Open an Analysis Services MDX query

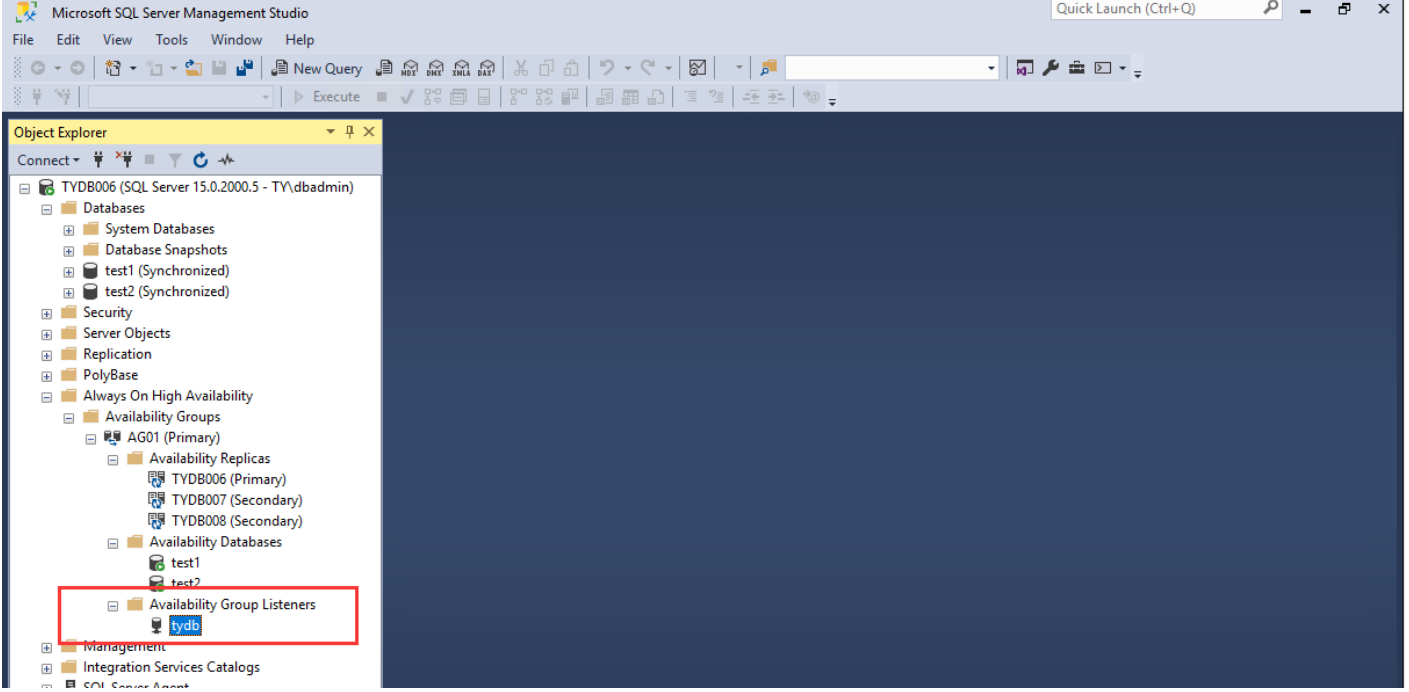coord(410,68)
